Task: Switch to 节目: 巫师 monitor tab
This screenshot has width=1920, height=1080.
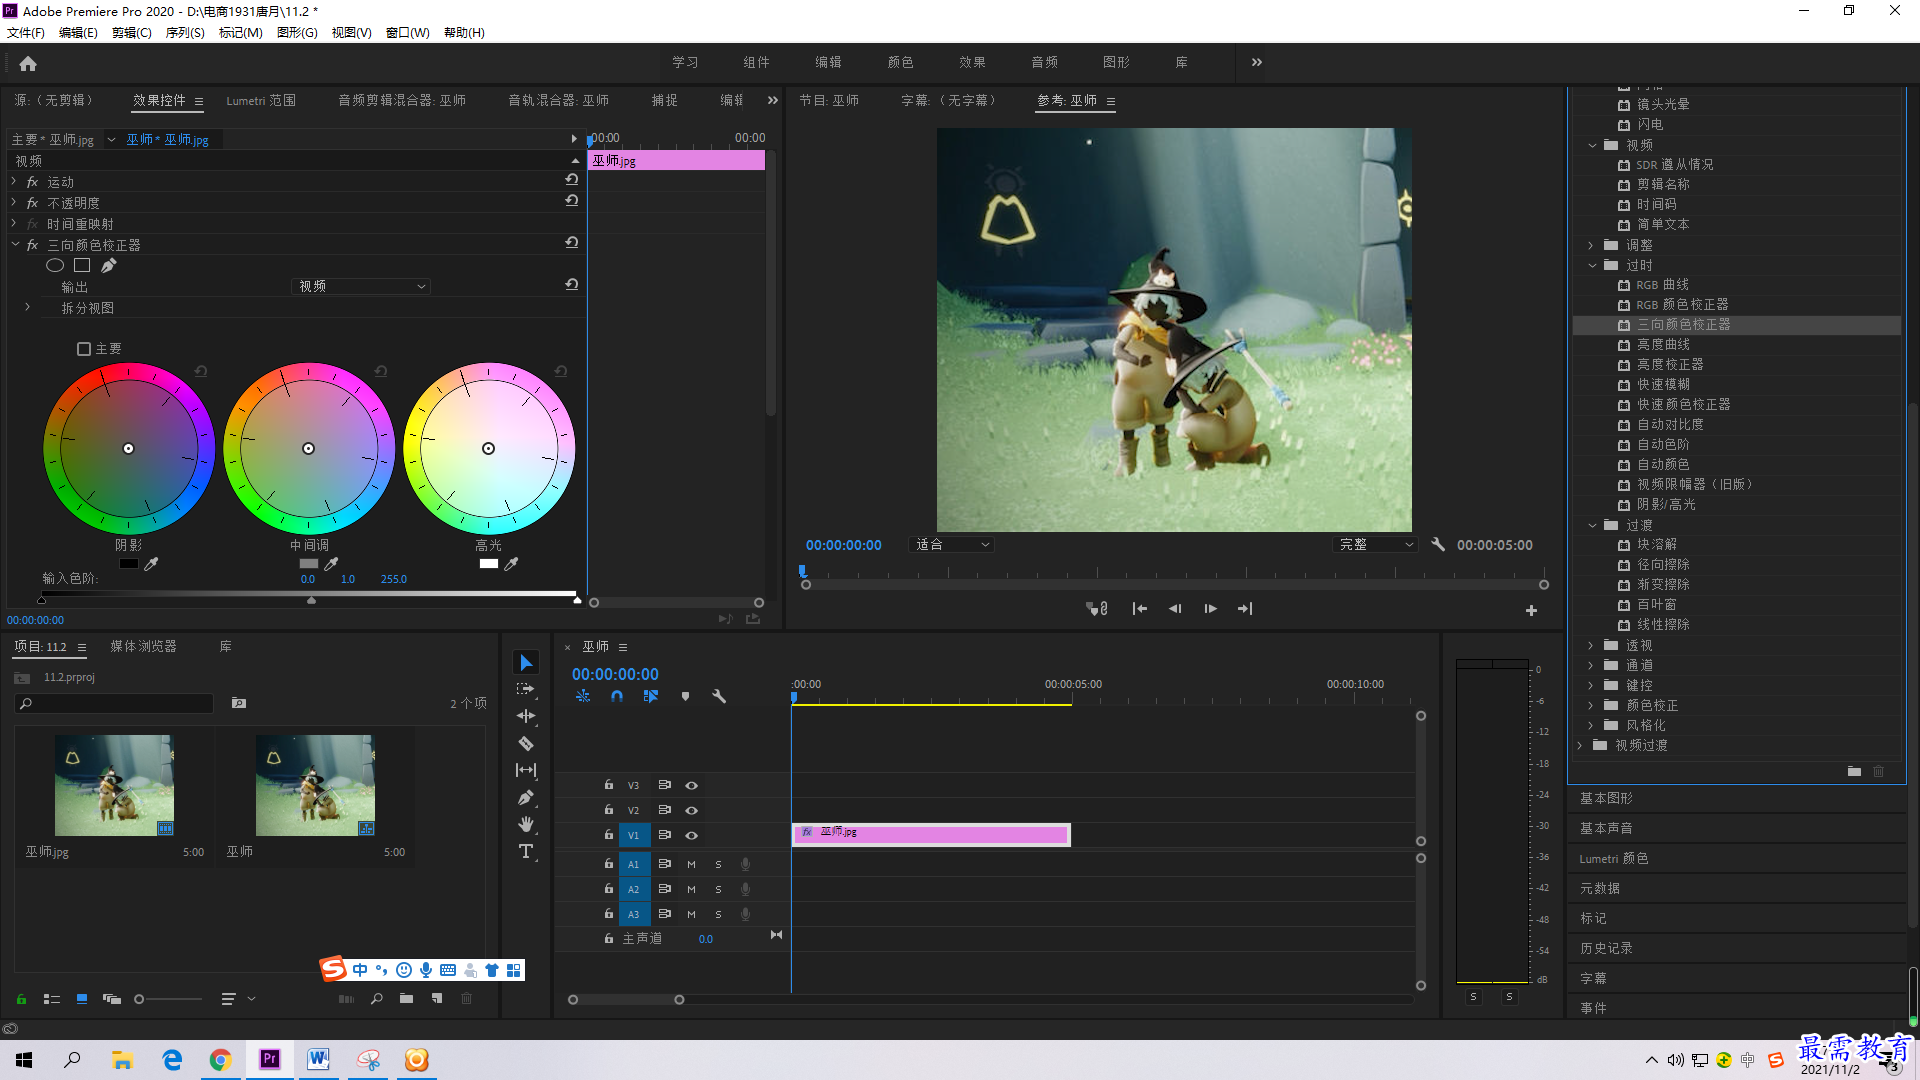Action: click(829, 100)
